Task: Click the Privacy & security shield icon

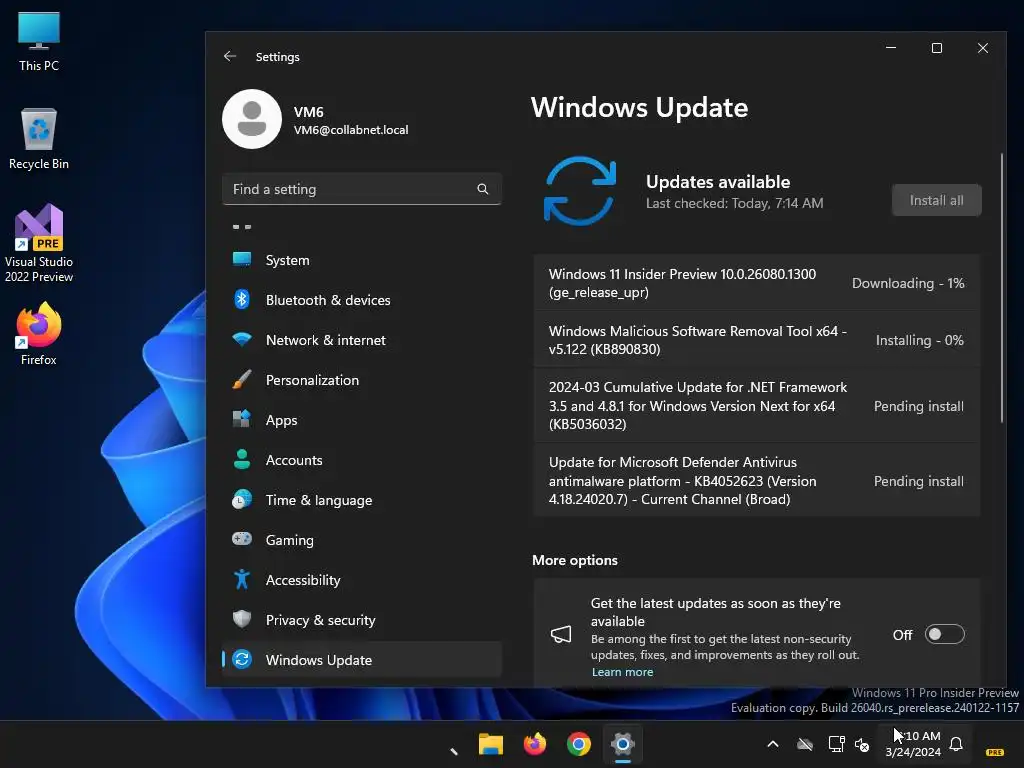Action: 242,619
